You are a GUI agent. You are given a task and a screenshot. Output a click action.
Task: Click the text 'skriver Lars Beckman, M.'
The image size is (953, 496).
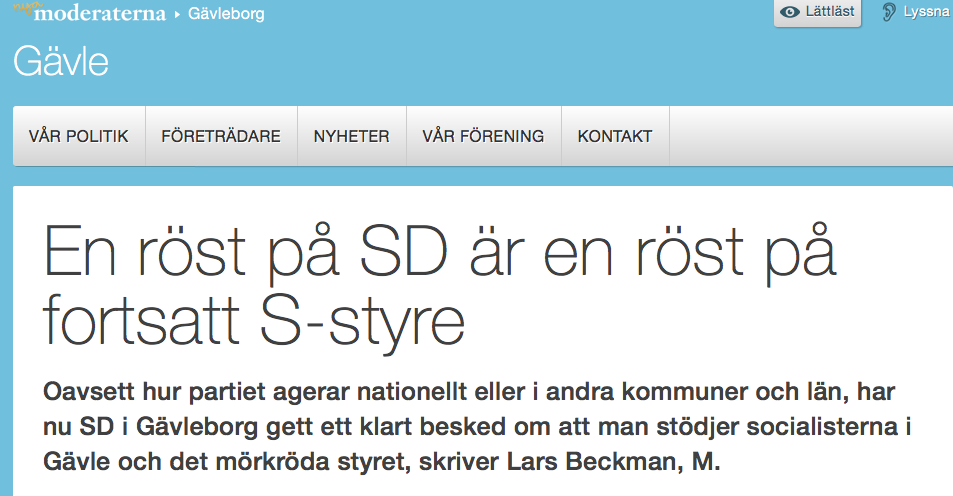[569, 462]
